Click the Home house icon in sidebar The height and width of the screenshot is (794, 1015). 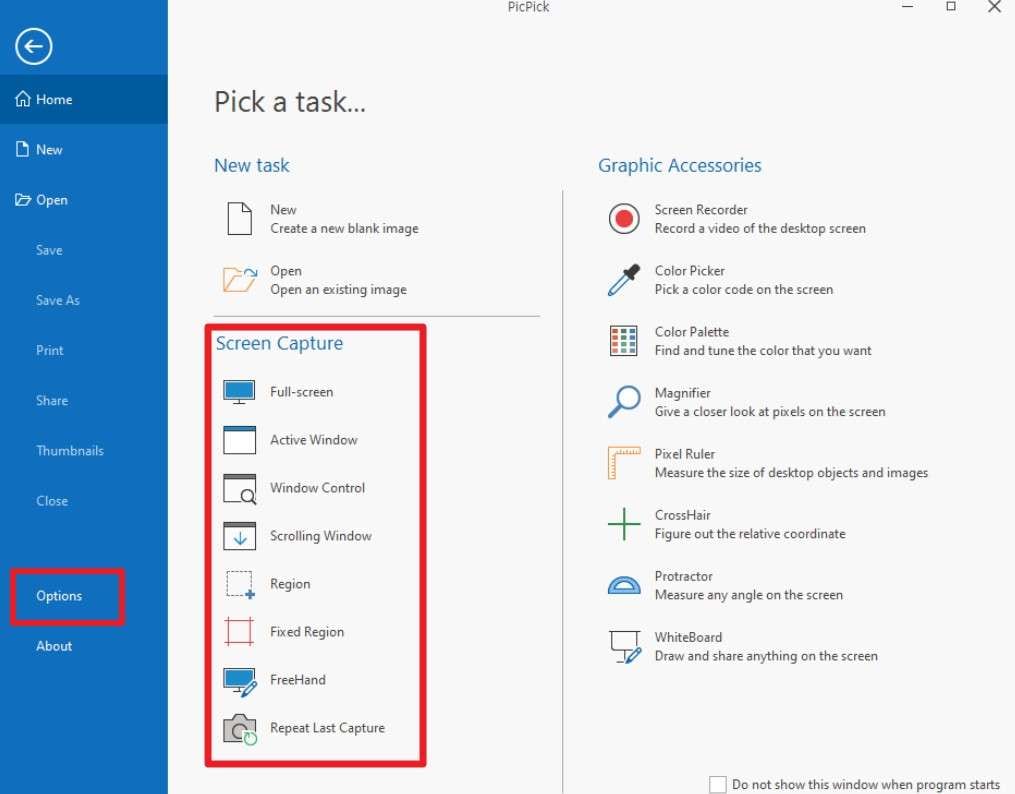pos(23,99)
